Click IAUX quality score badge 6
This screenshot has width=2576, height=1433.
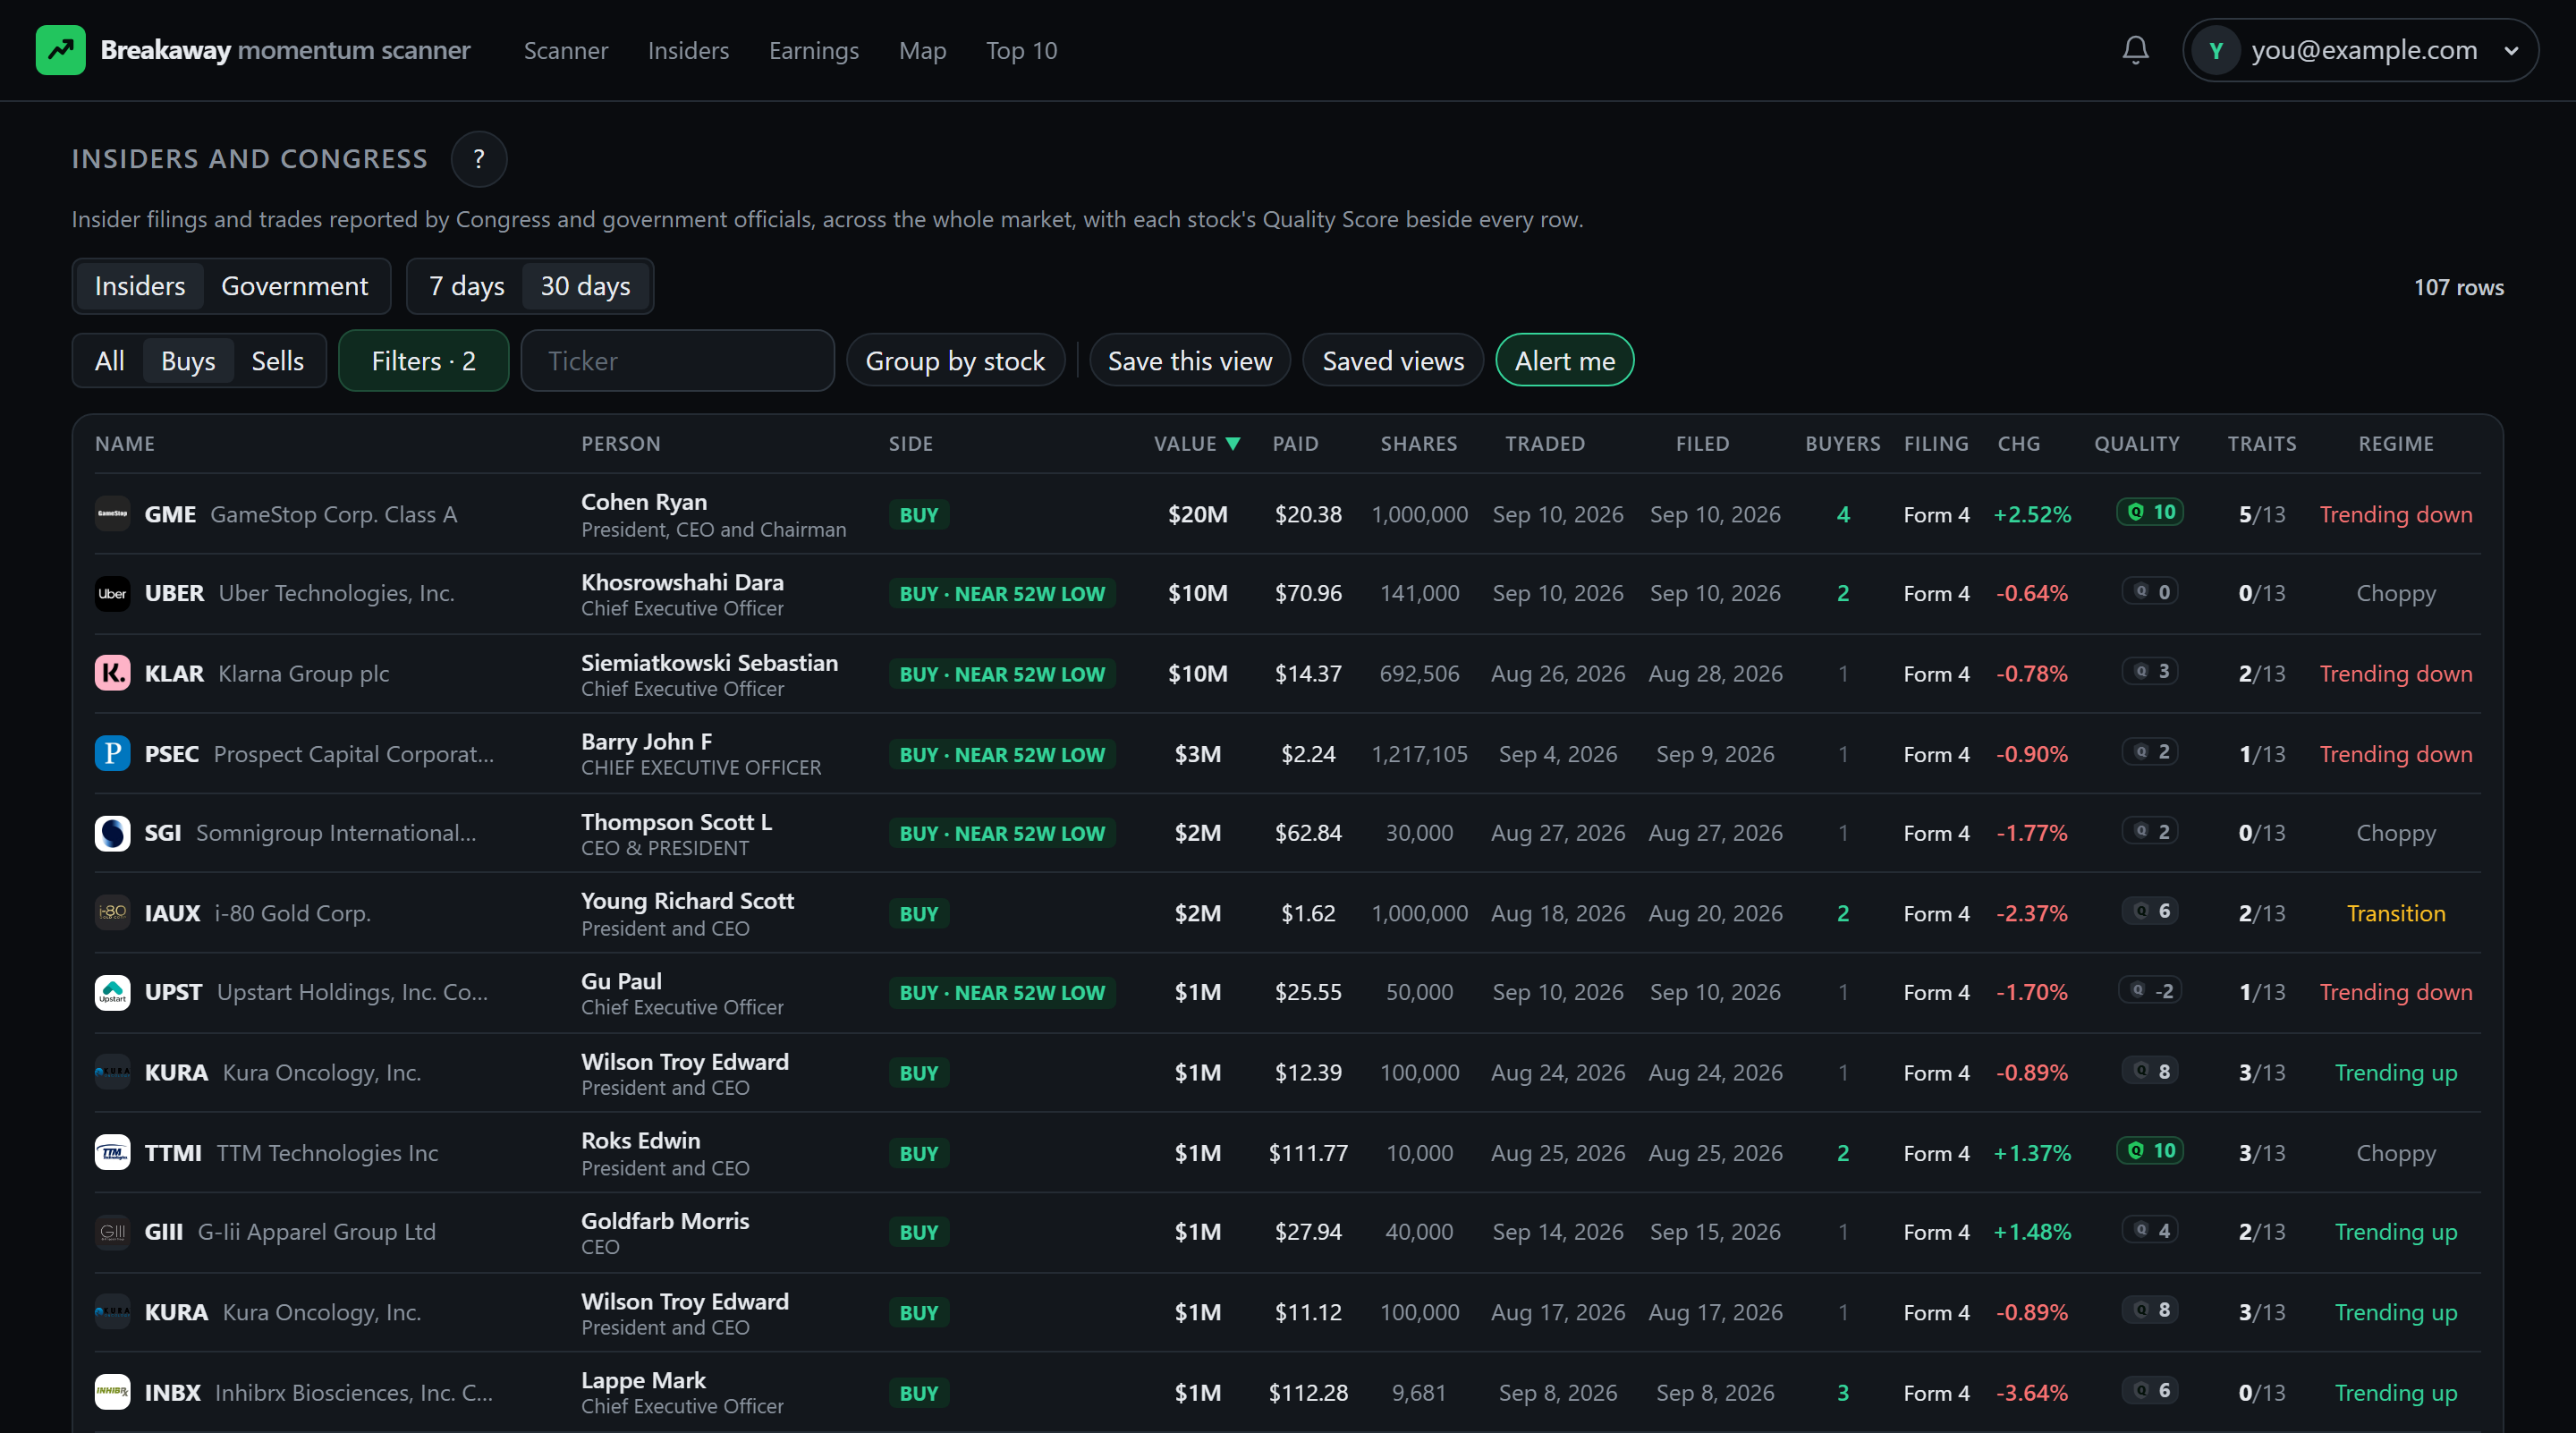point(2150,911)
